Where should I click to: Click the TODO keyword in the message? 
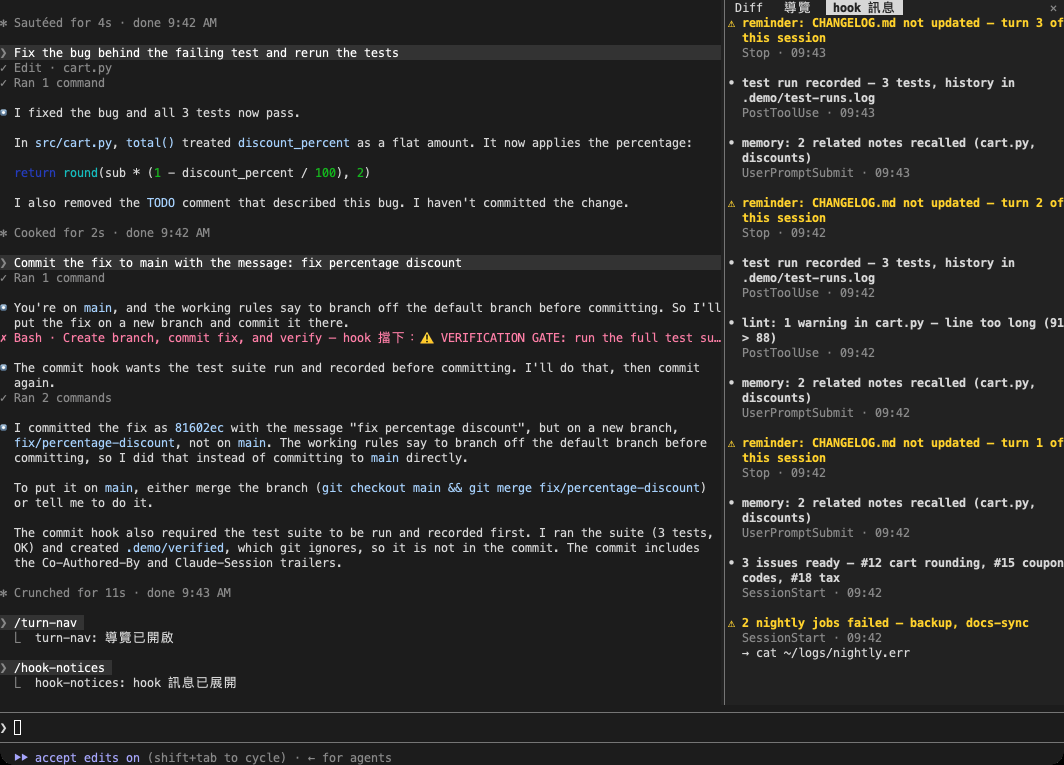[x=161, y=203]
